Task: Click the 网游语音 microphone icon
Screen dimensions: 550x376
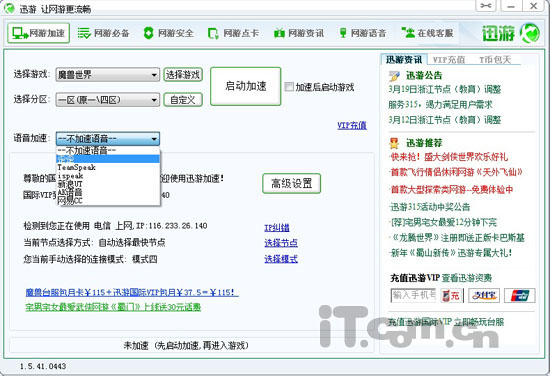Action: pyautogui.click(x=343, y=33)
